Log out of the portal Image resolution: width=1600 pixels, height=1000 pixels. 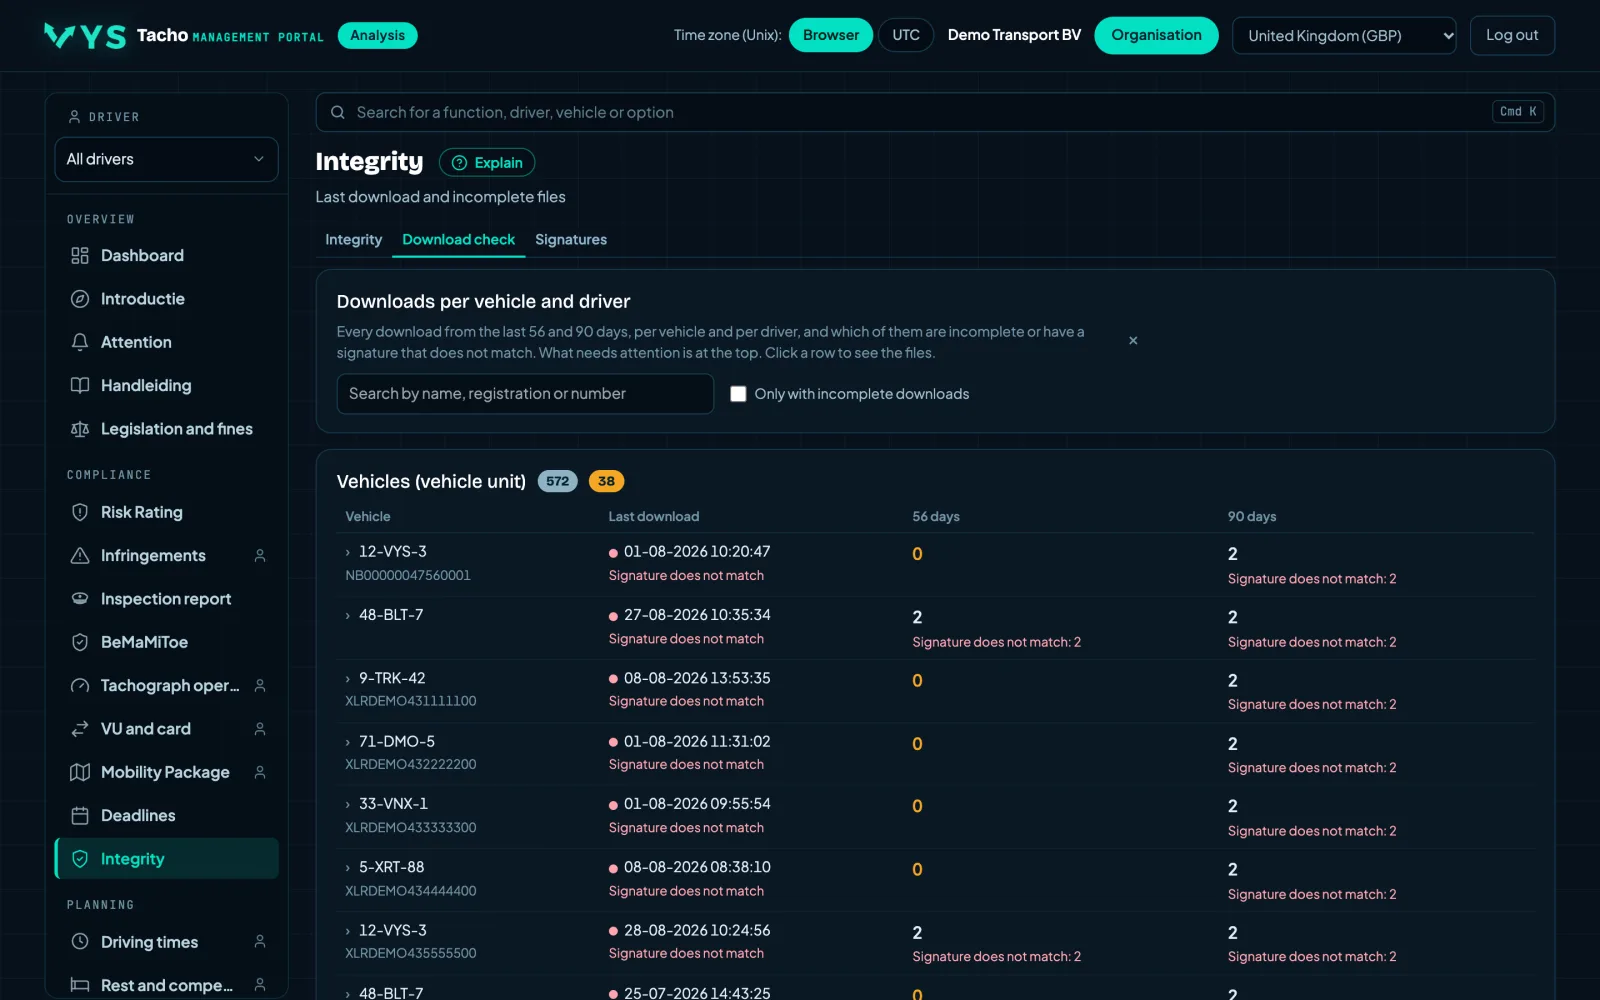(x=1512, y=35)
